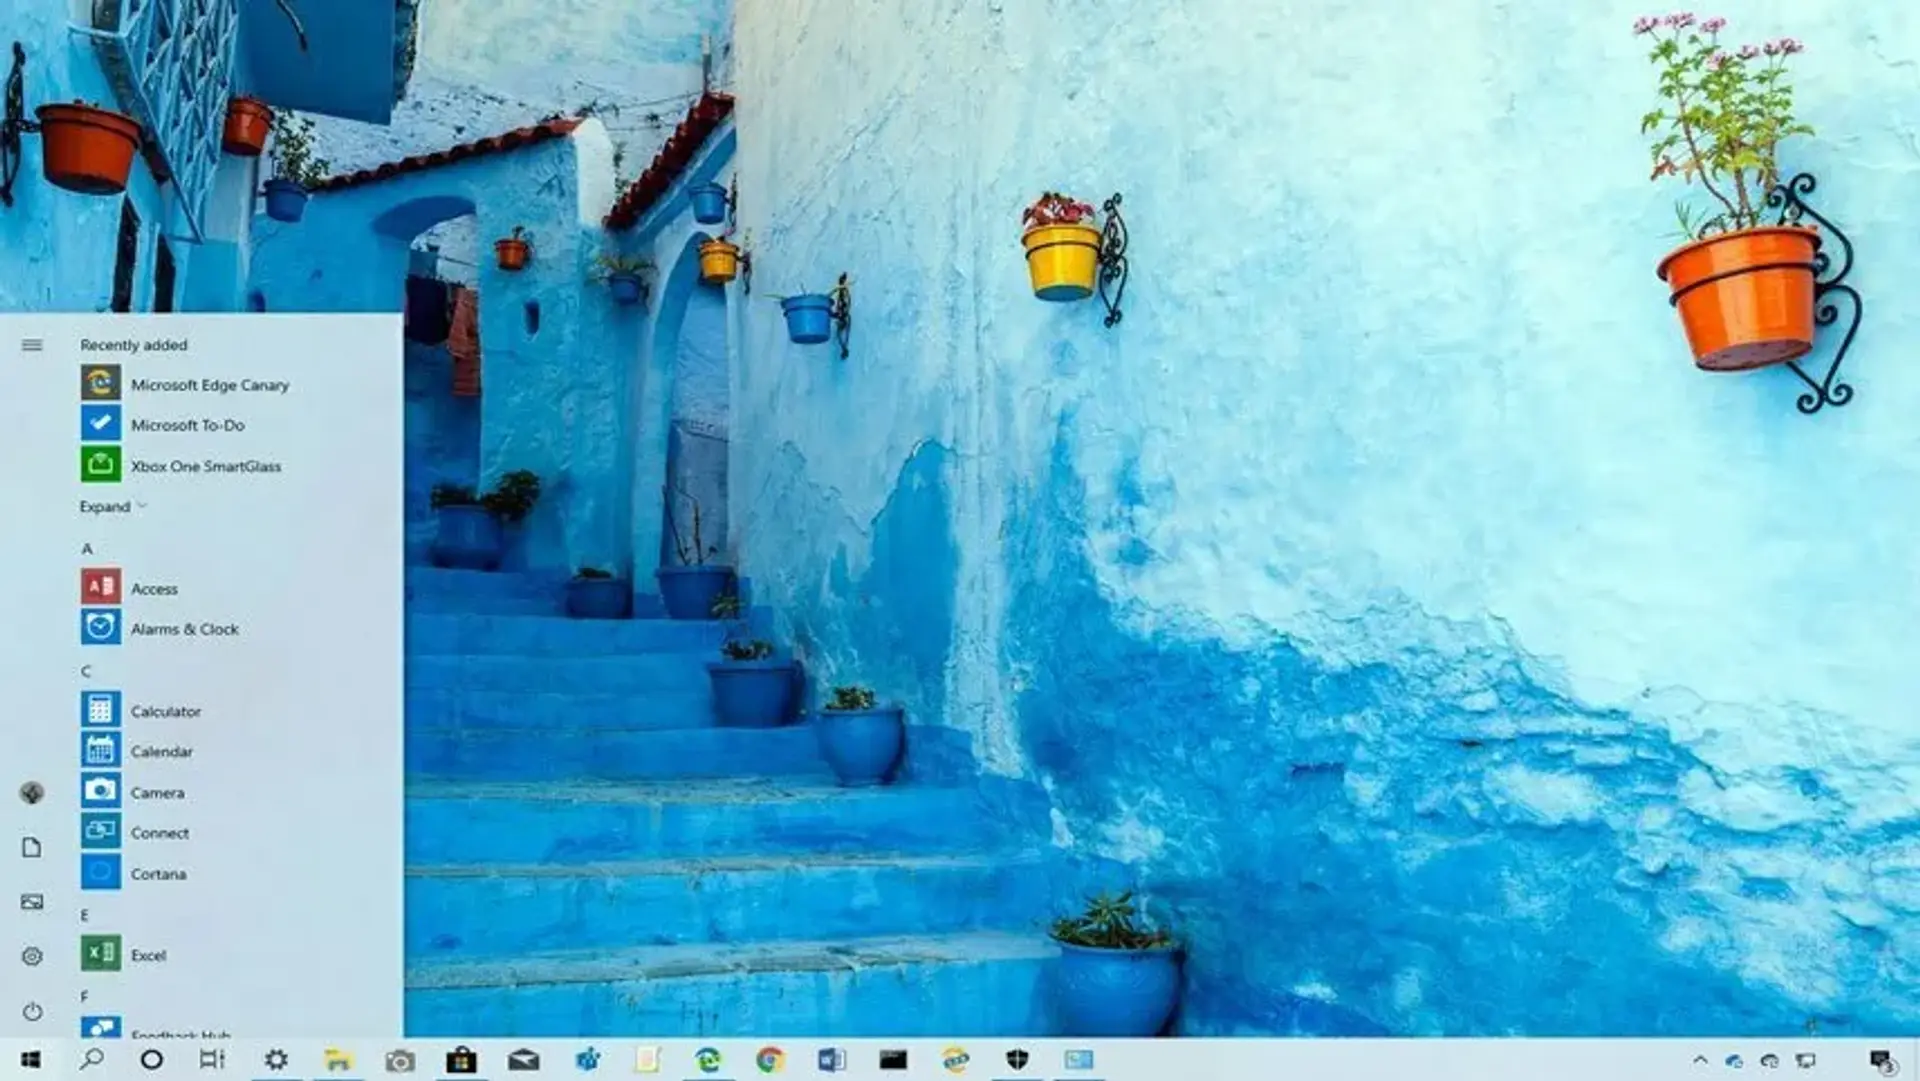1920x1081 pixels.
Task: Jump to apps via letter A header
Action: [87, 548]
